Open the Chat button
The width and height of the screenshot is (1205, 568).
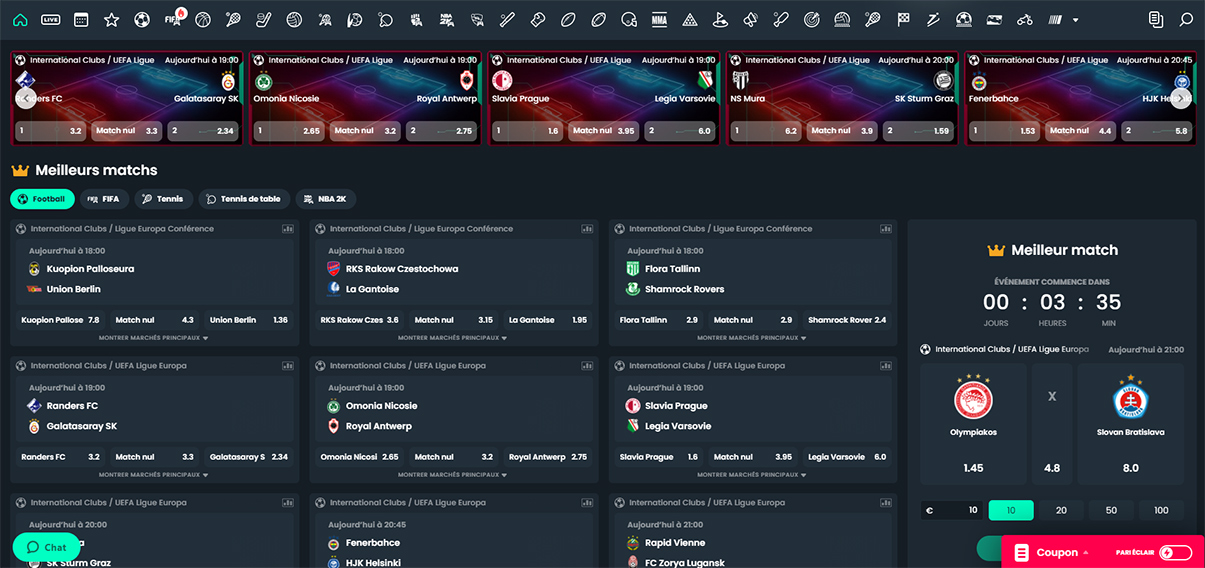click(47, 547)
